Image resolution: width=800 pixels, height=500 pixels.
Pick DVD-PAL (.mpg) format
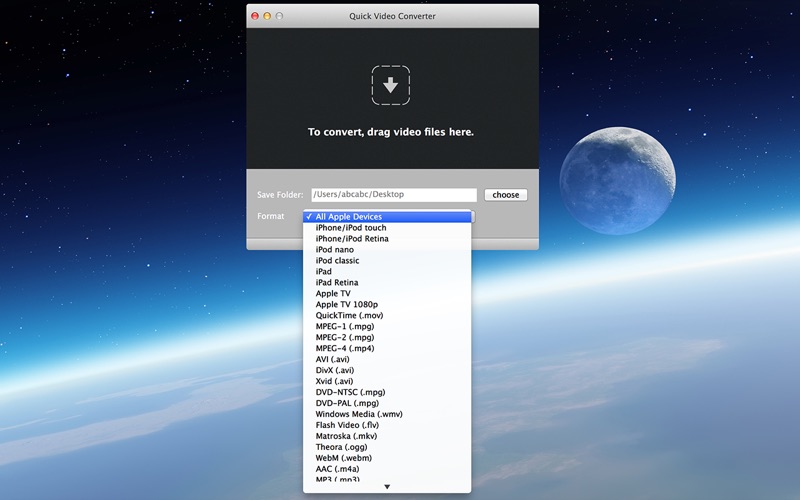387,403
